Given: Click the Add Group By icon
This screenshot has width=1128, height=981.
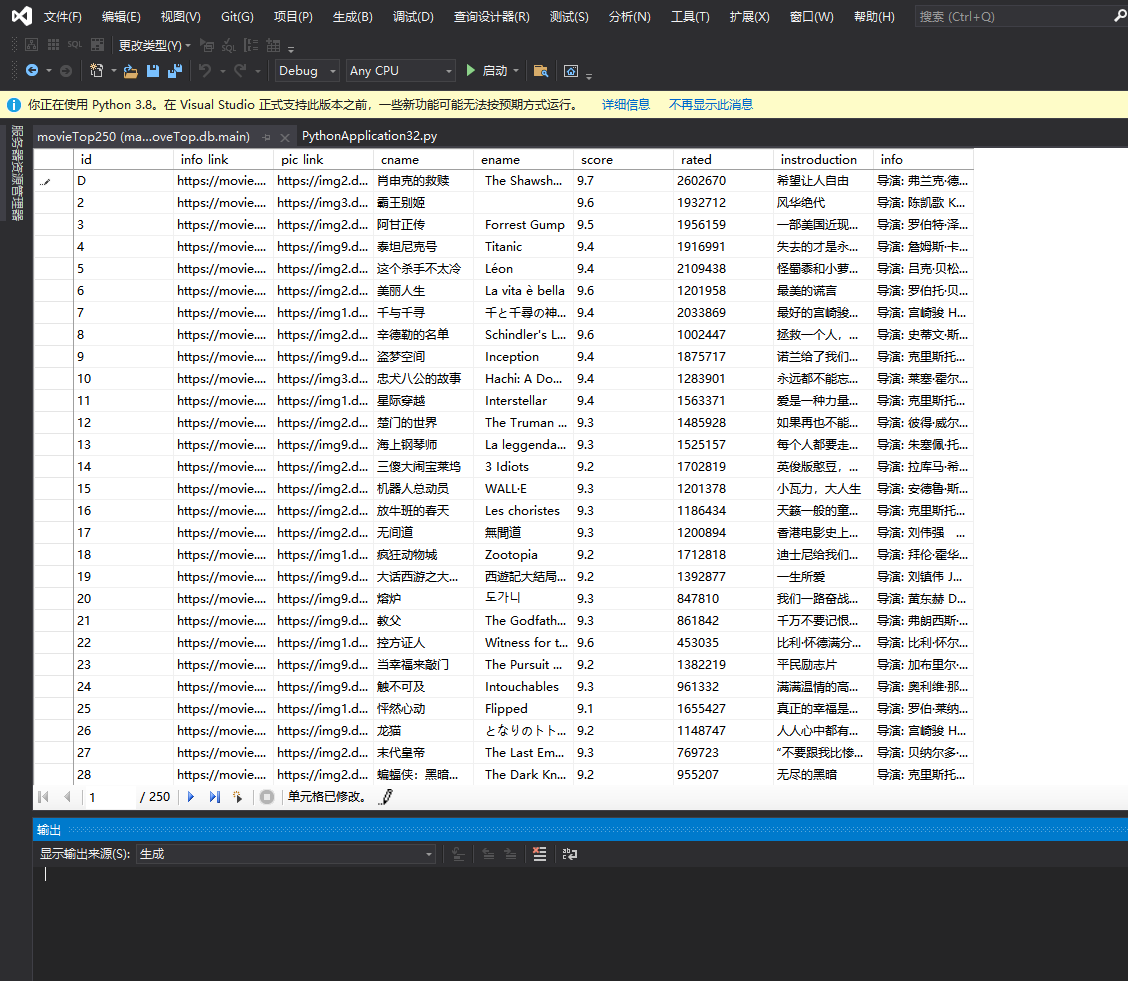Looking at the screenshot, I should (251, 45).
